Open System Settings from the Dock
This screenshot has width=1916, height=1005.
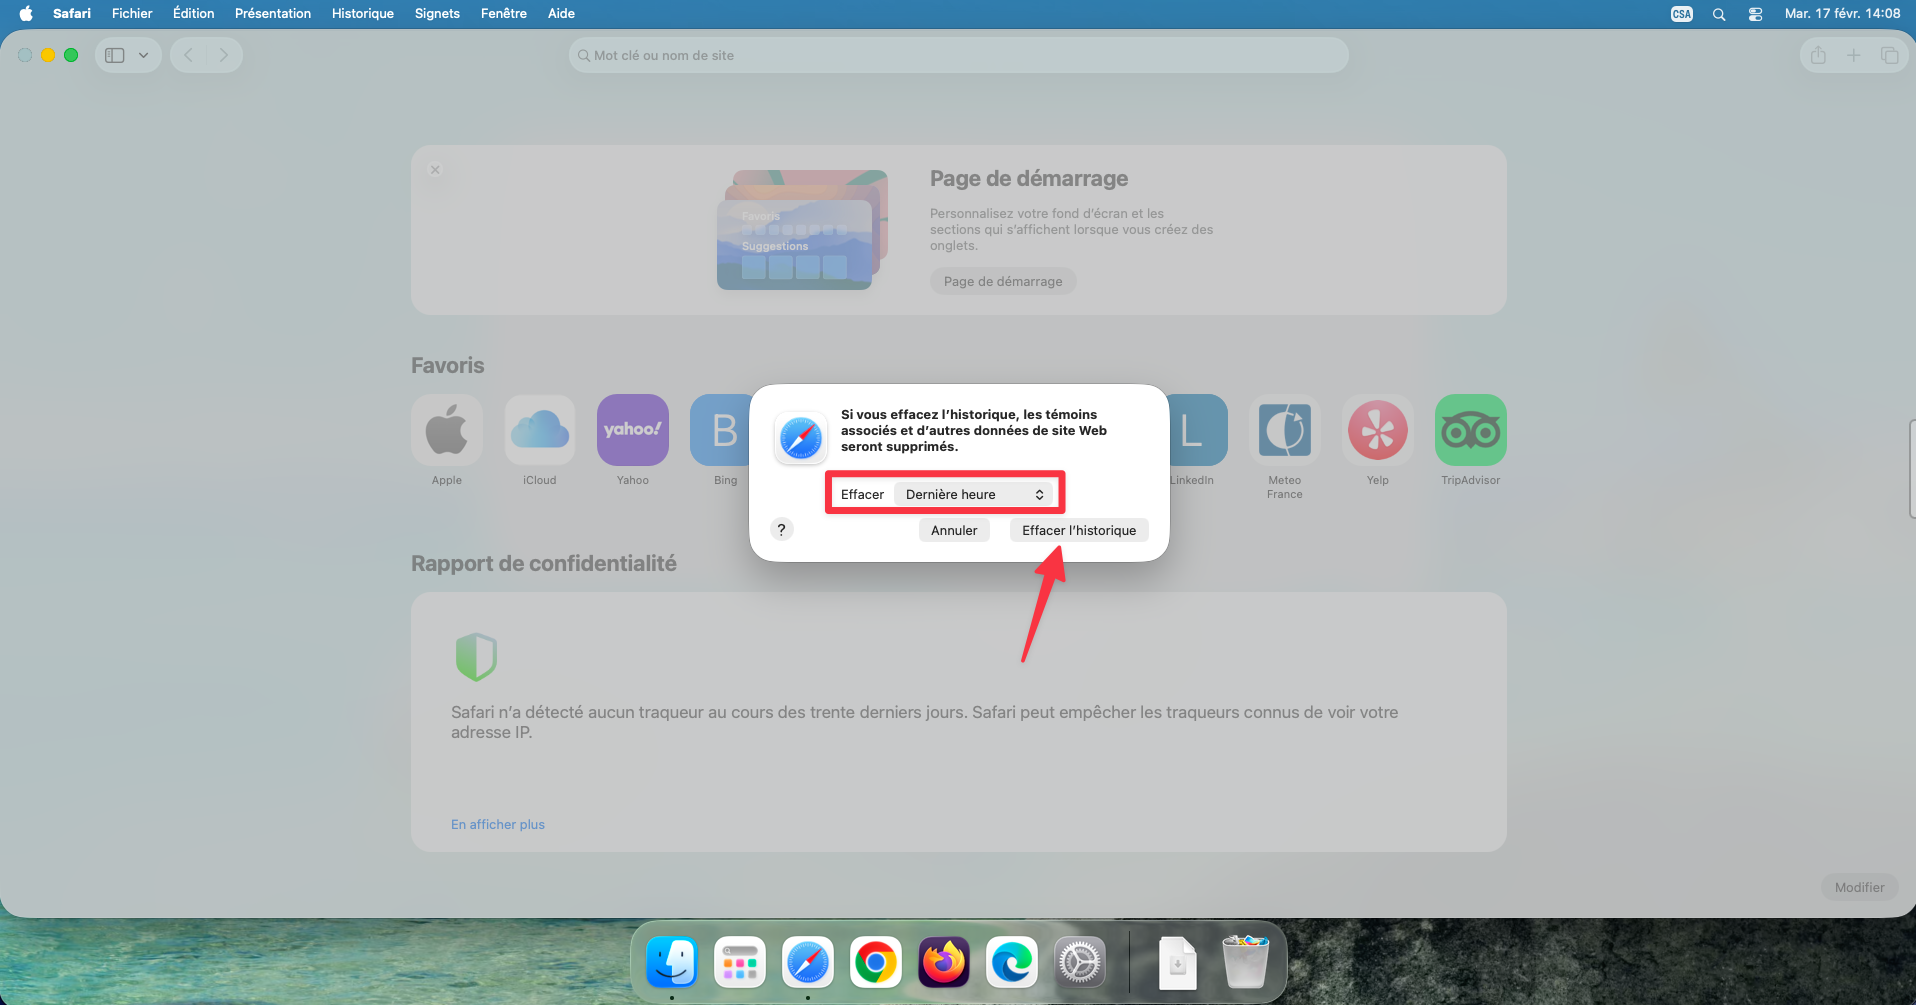[1080, 963]
